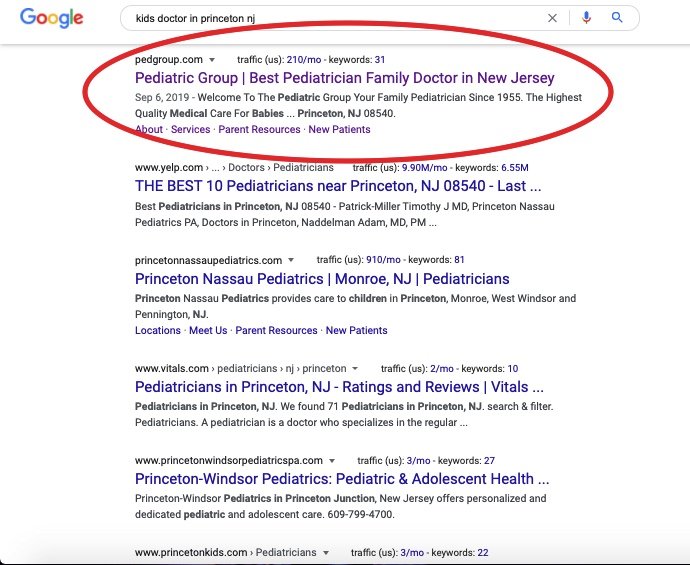Click phone number 609-799-4700 in snippet
Screen dimensions: 690x565
point(360,514)
